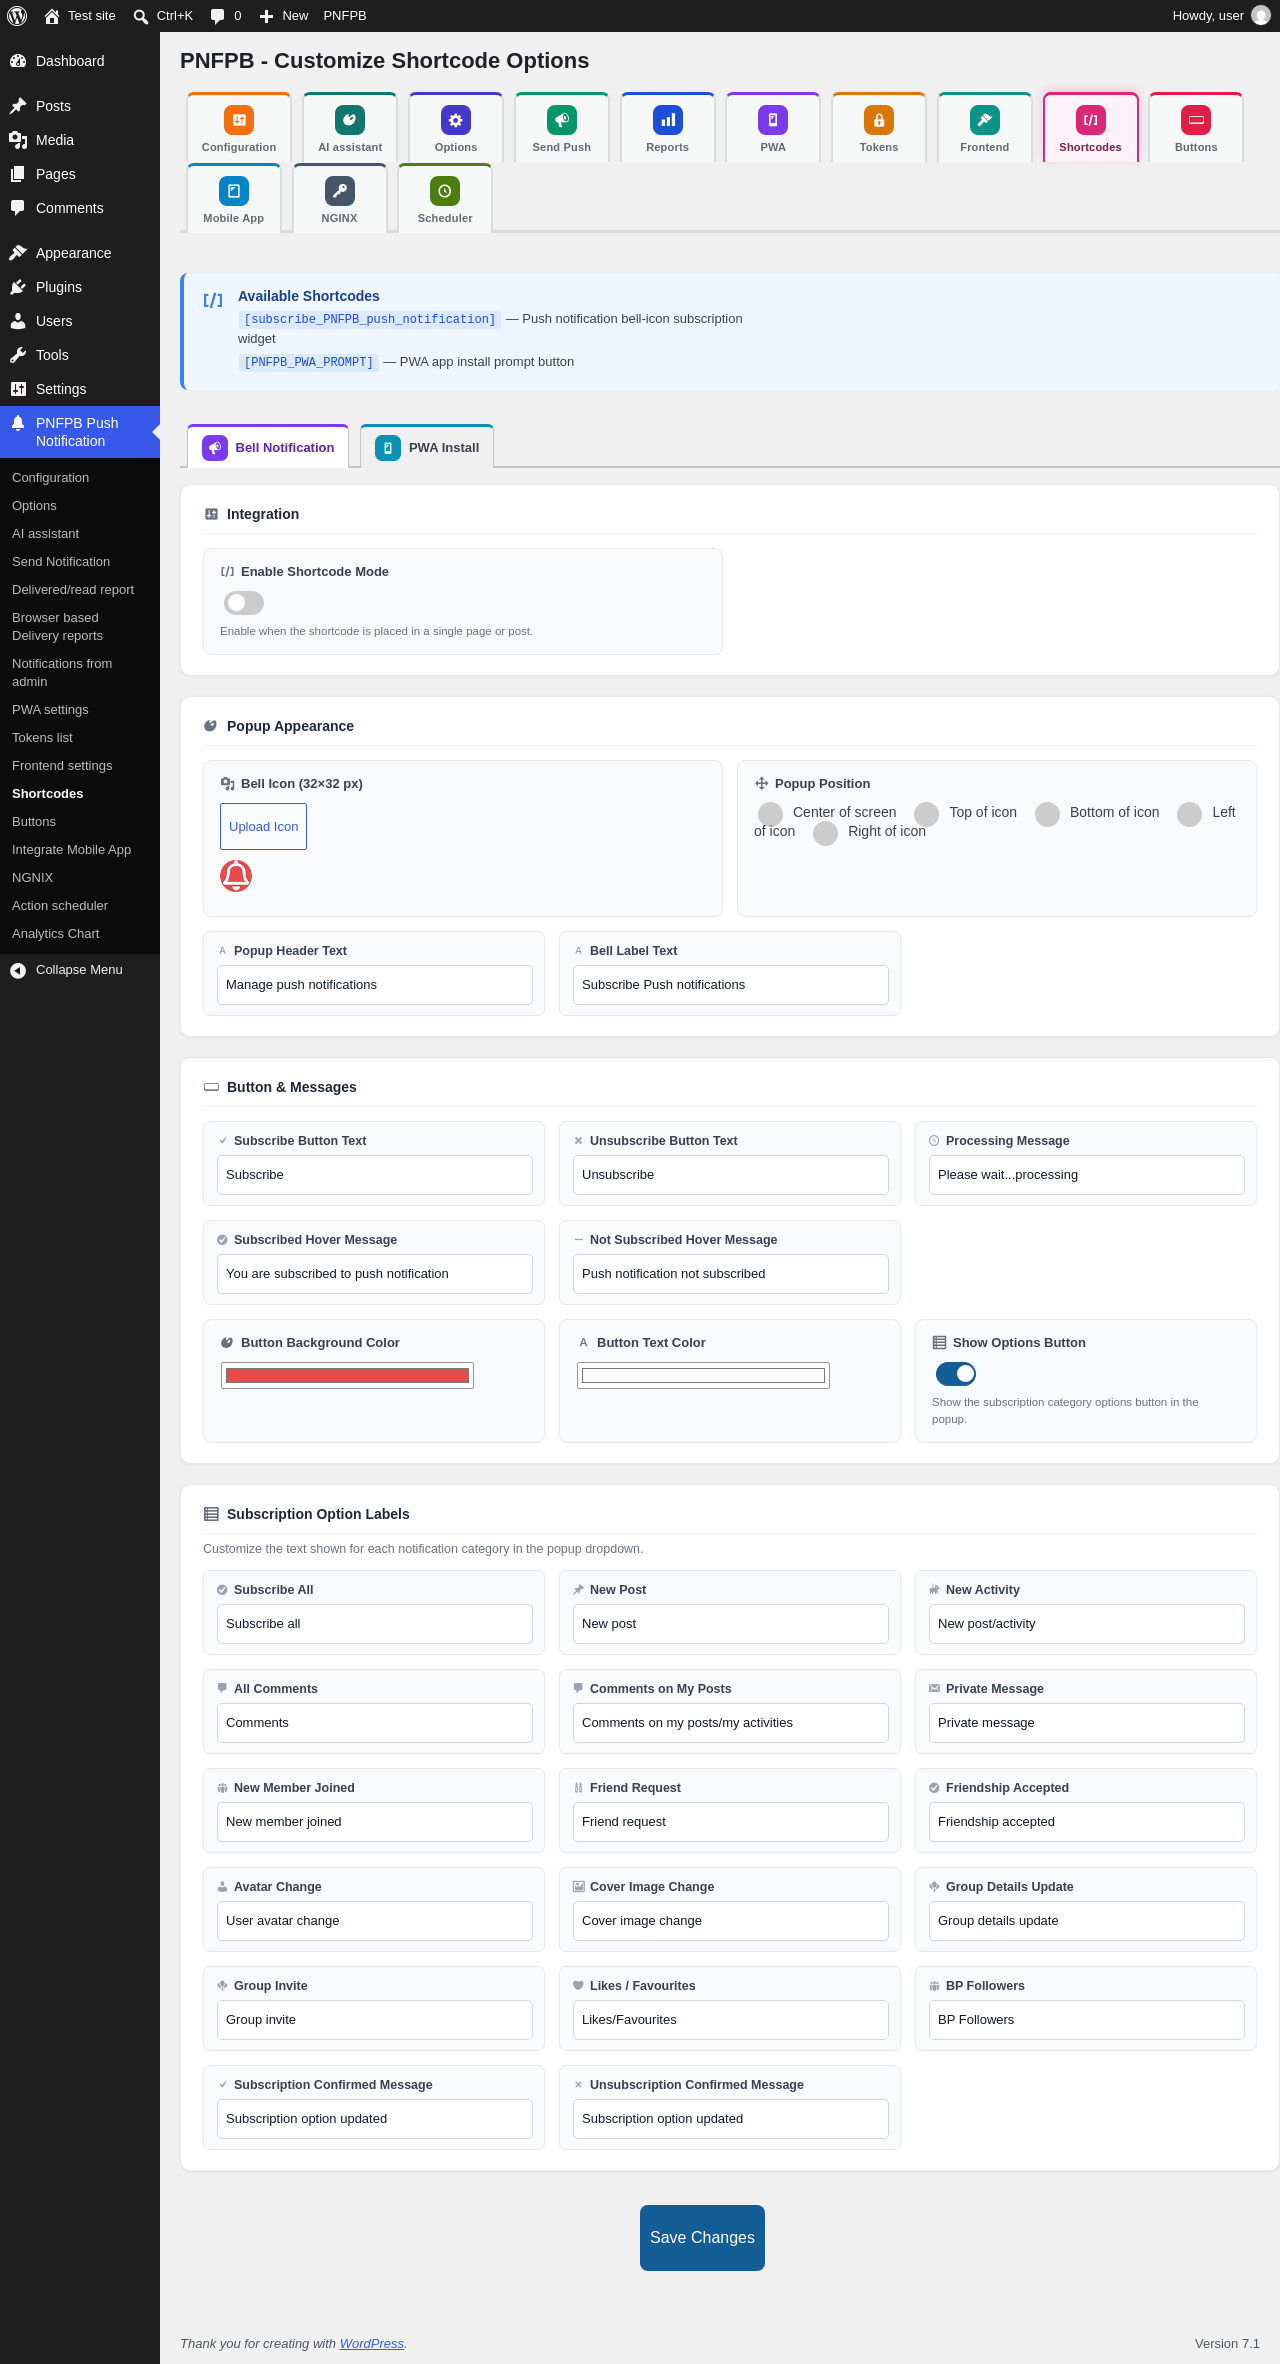Image resolution: width=1280 pixels, height=2364 pixels.
Task: Turn off the Show Options Button toggle
Action: (x=956, y=1374)
